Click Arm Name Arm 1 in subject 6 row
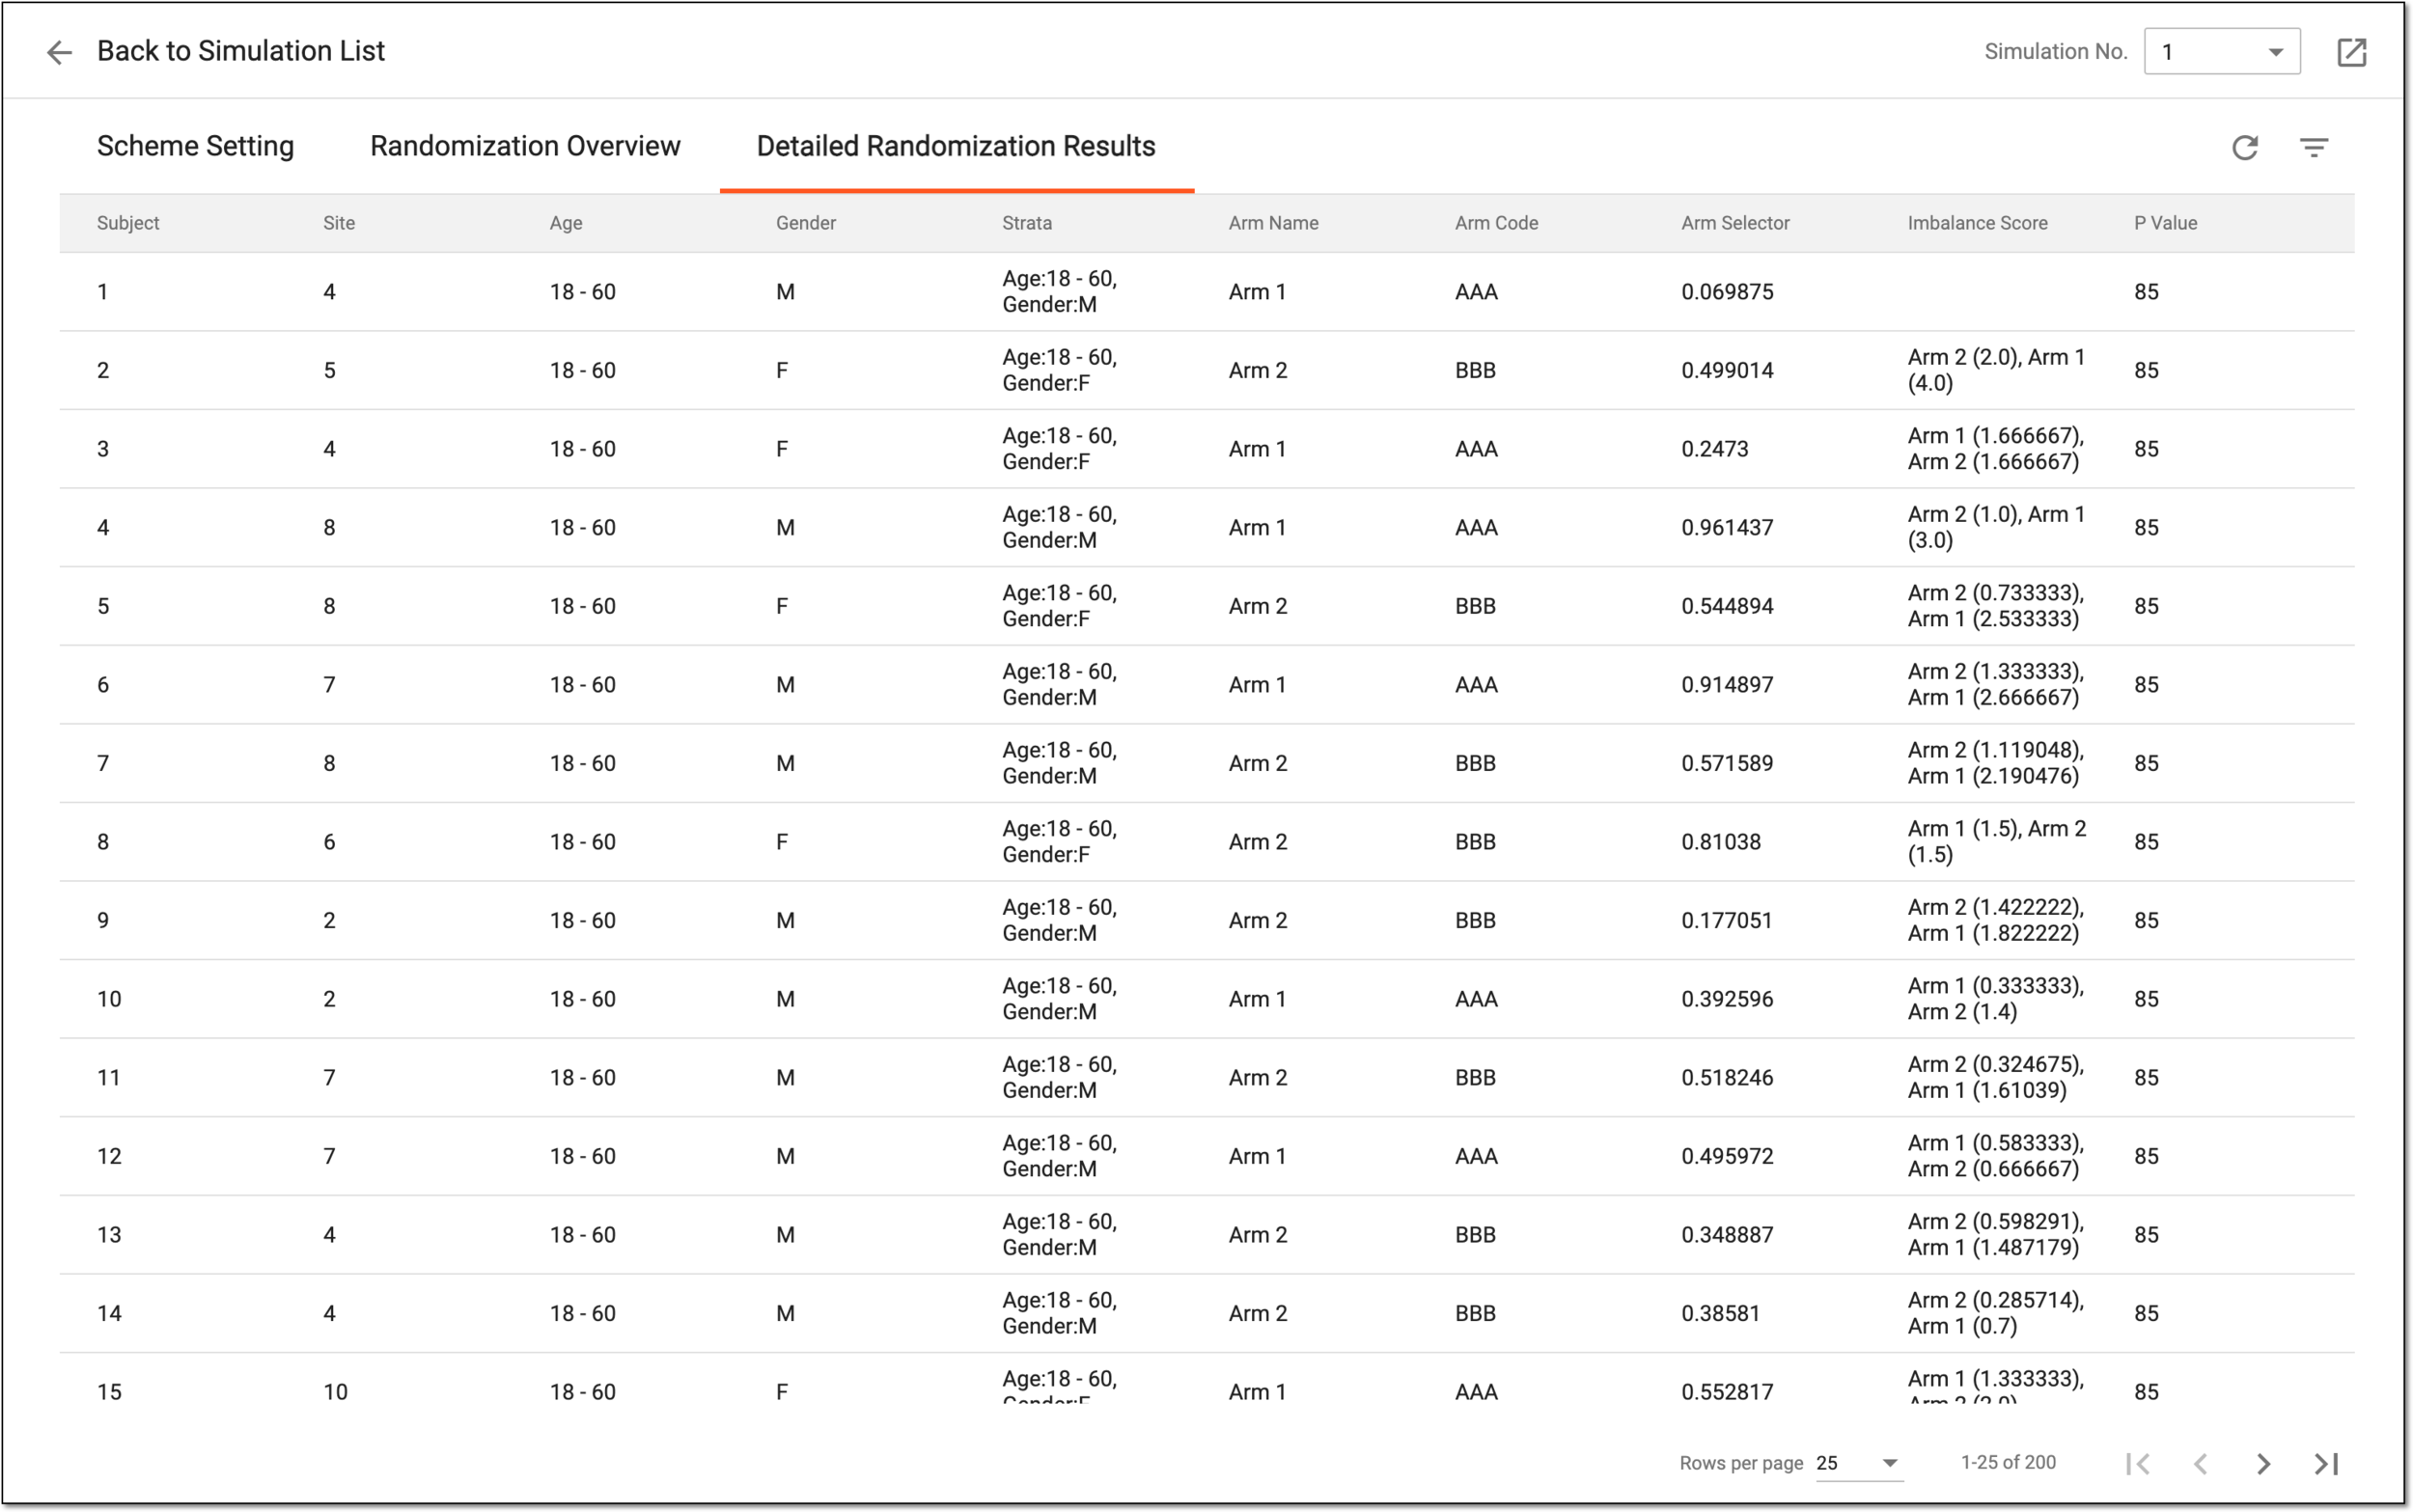The image size is (2413, 1512). [1257, 685]
